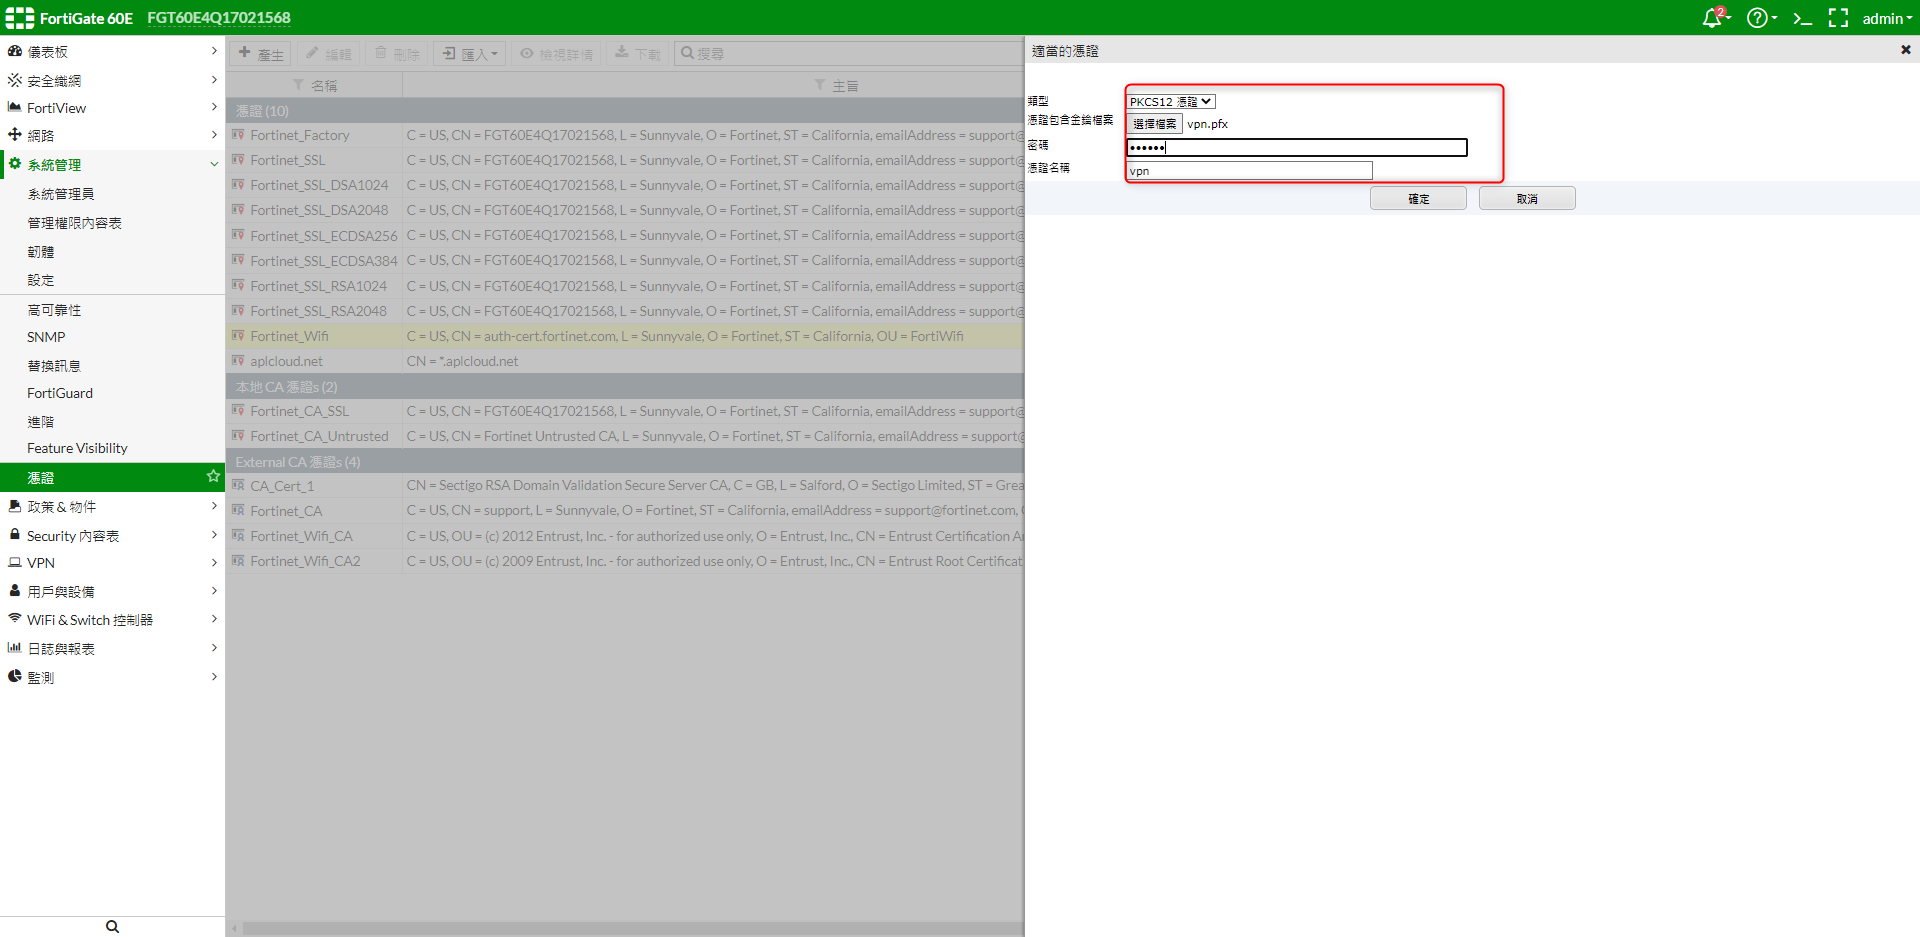Focus the password input field
Viewport: 1920px width, 937px height.
point(1297,147)
